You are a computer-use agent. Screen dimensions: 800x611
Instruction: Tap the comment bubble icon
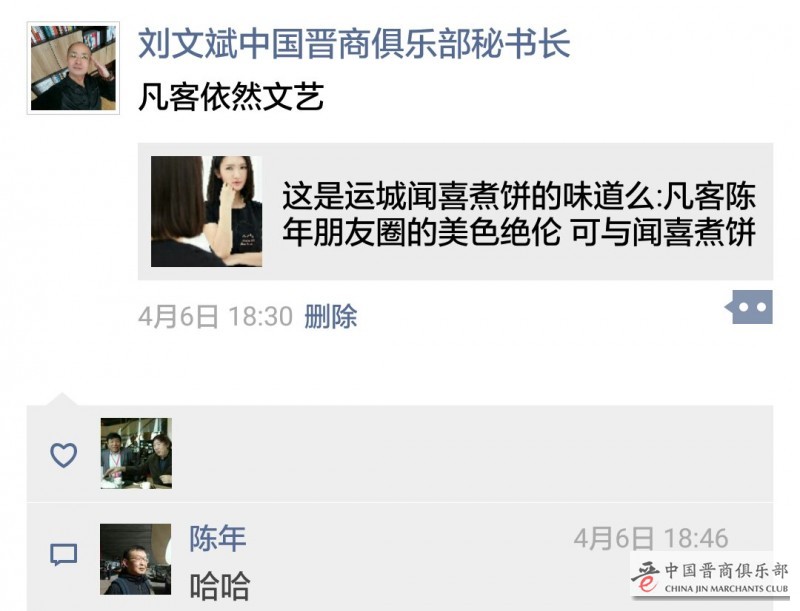pyautogui.click(x=64, y=554)
